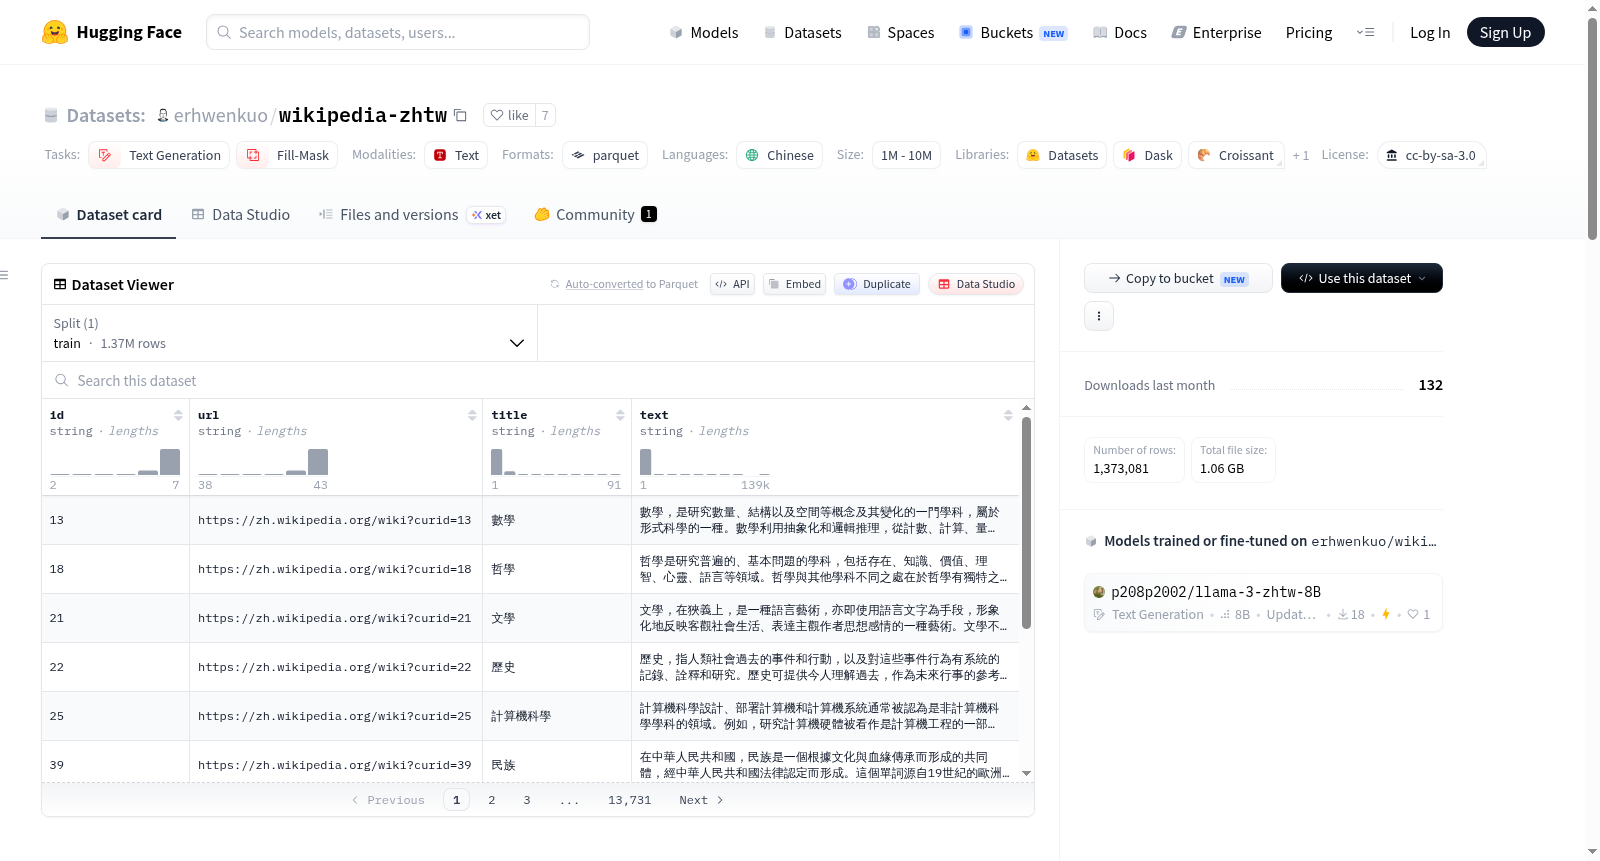Image resolution: width=1600 pixels, height=861 pixels.
Task: Click Search this dataset field
Action: [538, 380]
